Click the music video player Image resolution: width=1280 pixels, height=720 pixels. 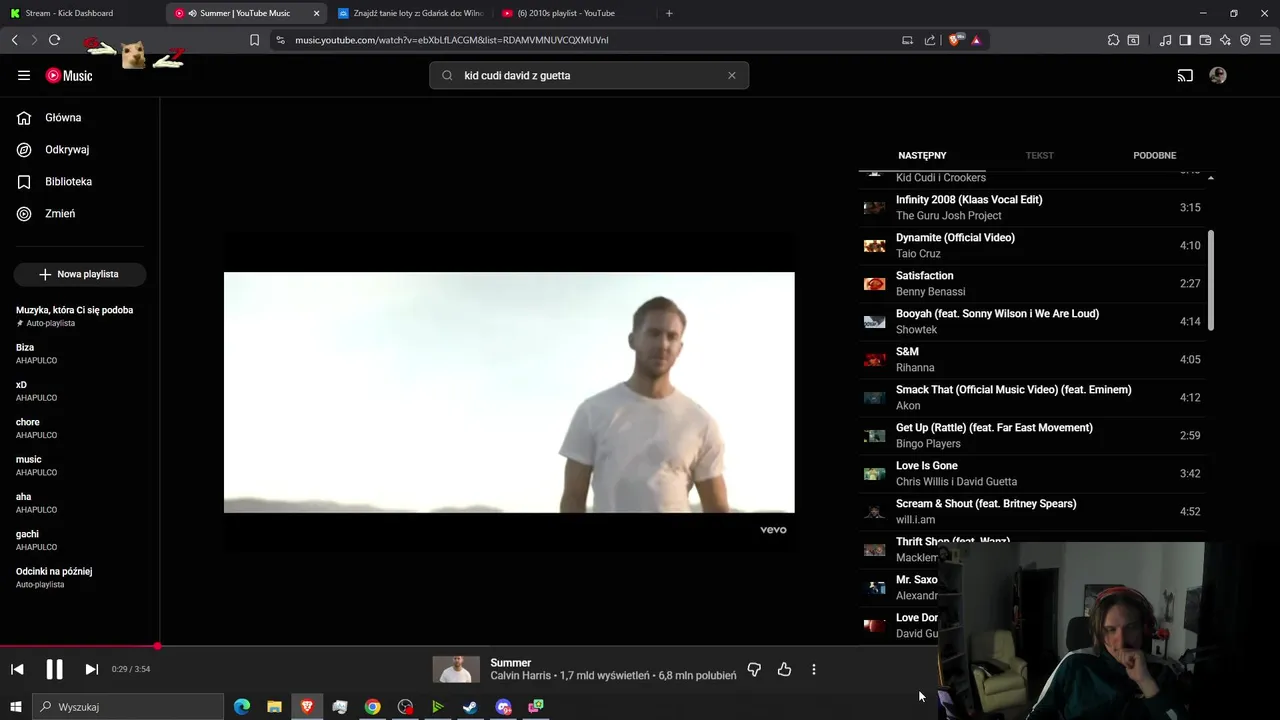tap(509, 392)
